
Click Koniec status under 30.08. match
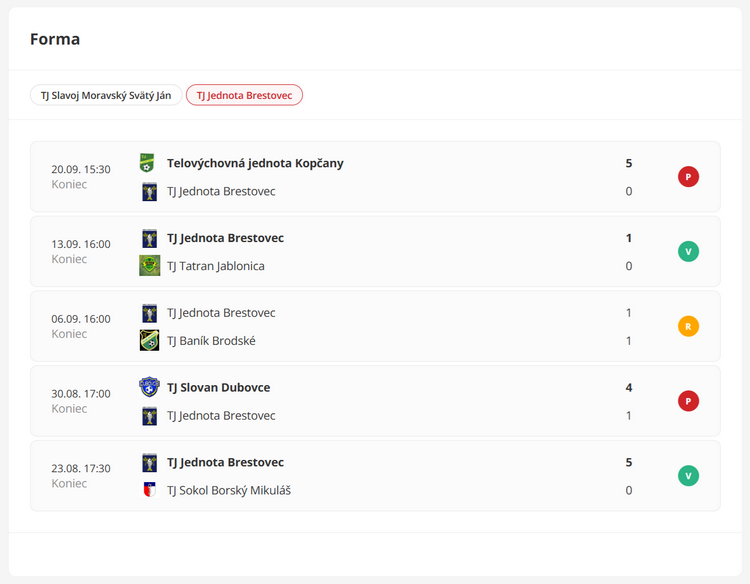click(x=69, y=408)
